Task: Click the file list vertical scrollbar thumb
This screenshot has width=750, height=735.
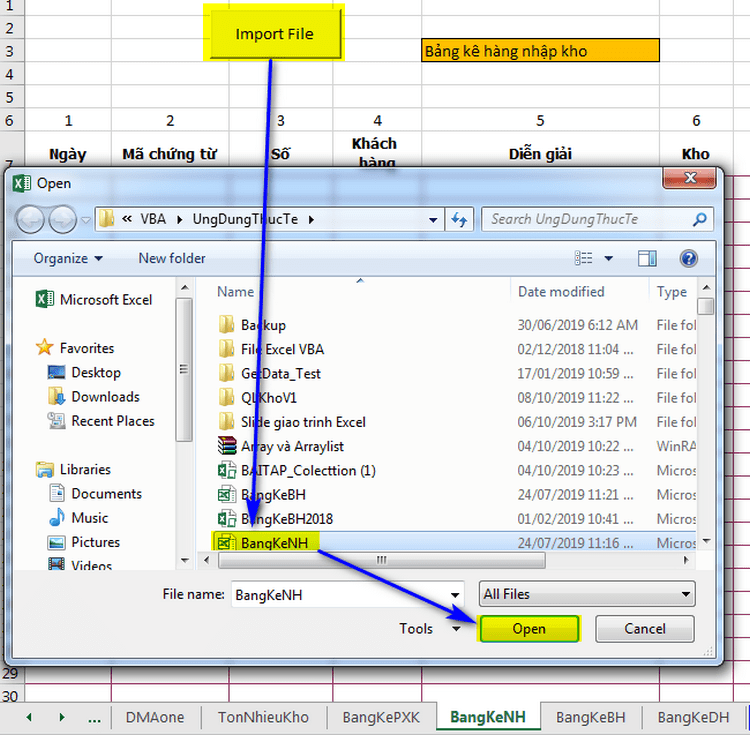Action: (706, 306)
